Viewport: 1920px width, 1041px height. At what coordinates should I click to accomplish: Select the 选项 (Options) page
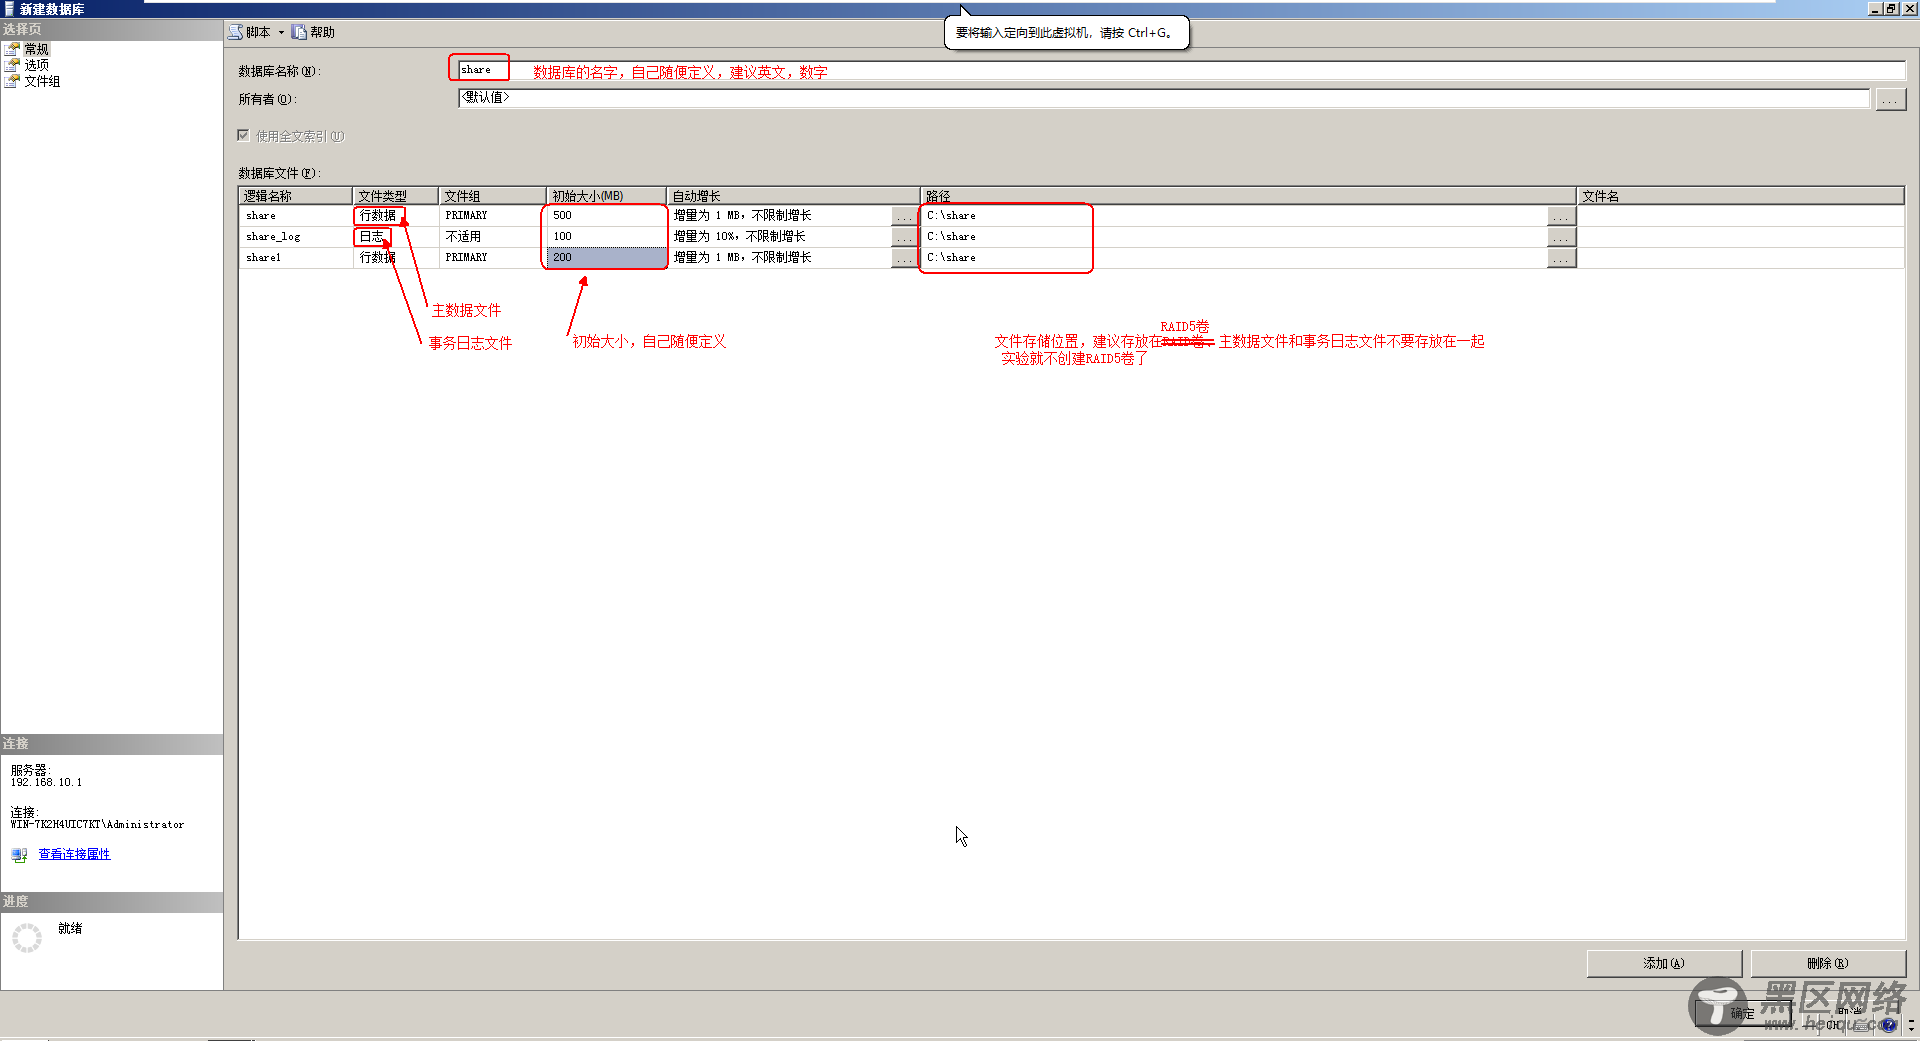[36, 65]
